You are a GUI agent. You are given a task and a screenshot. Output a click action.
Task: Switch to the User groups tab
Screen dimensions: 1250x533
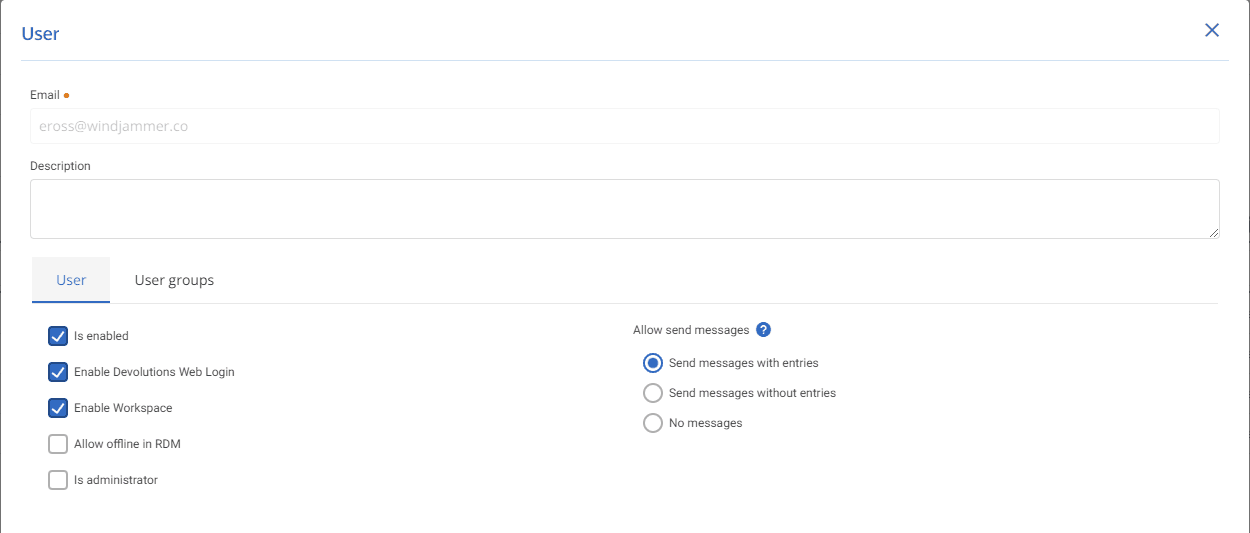(174, 280)
